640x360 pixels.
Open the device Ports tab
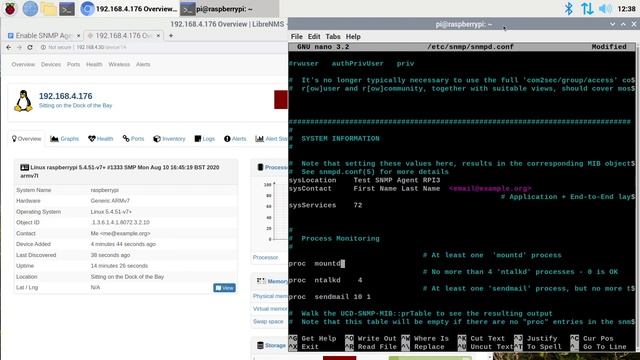(x=133, y=139)
